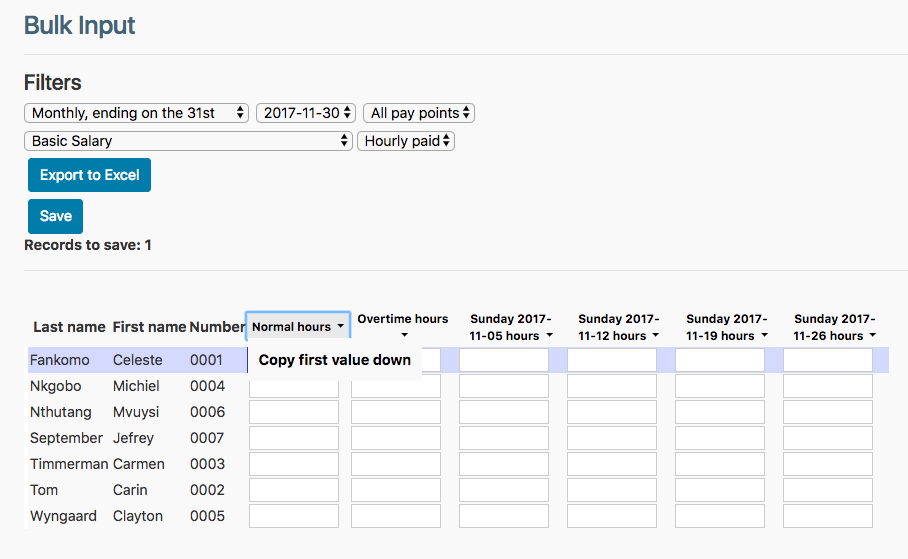The height and width of the screenshot is (559, 908).
Task: Click Overtime hours field for Nthutang Mvuysi
Action: pyautogui.click(x=396, y=412)
